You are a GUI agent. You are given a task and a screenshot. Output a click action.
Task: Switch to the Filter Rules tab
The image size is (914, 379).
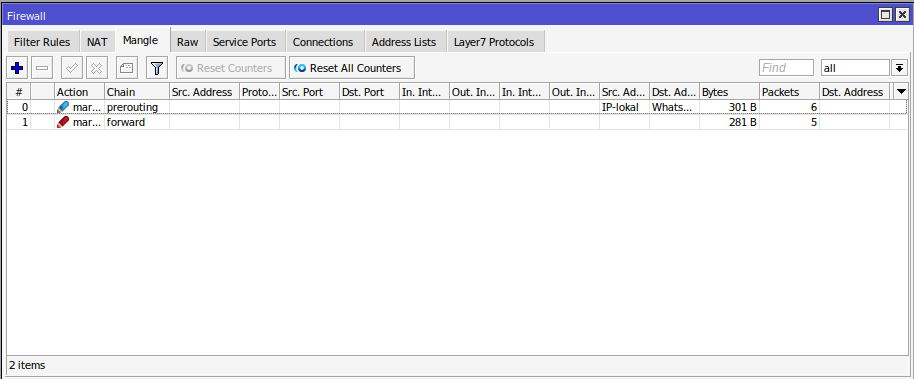42,42
